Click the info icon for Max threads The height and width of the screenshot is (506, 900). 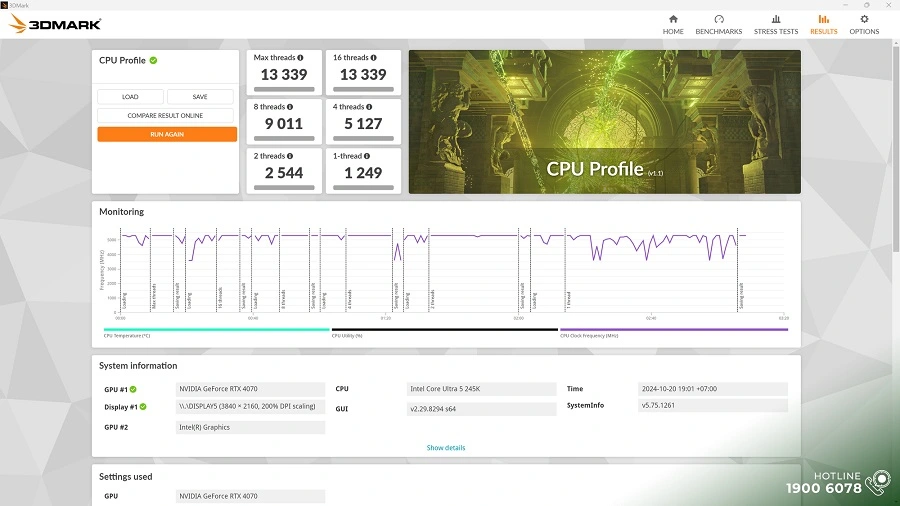click(300, 58)
